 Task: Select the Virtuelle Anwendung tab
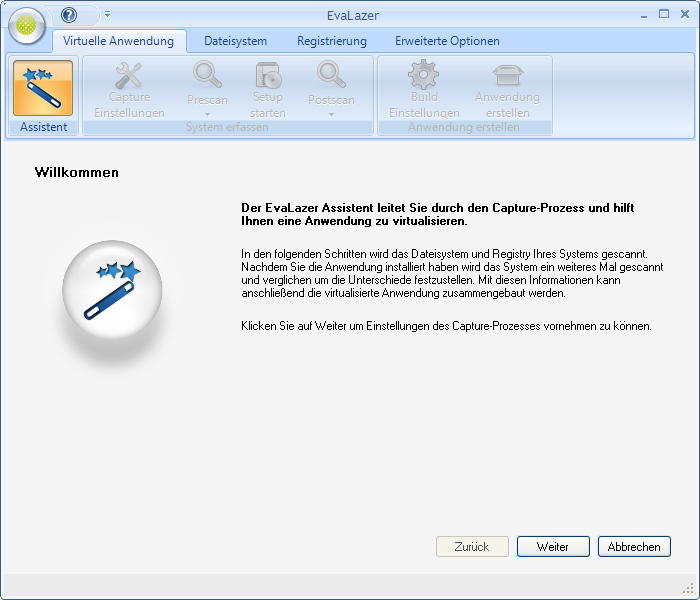click(118, 41)
